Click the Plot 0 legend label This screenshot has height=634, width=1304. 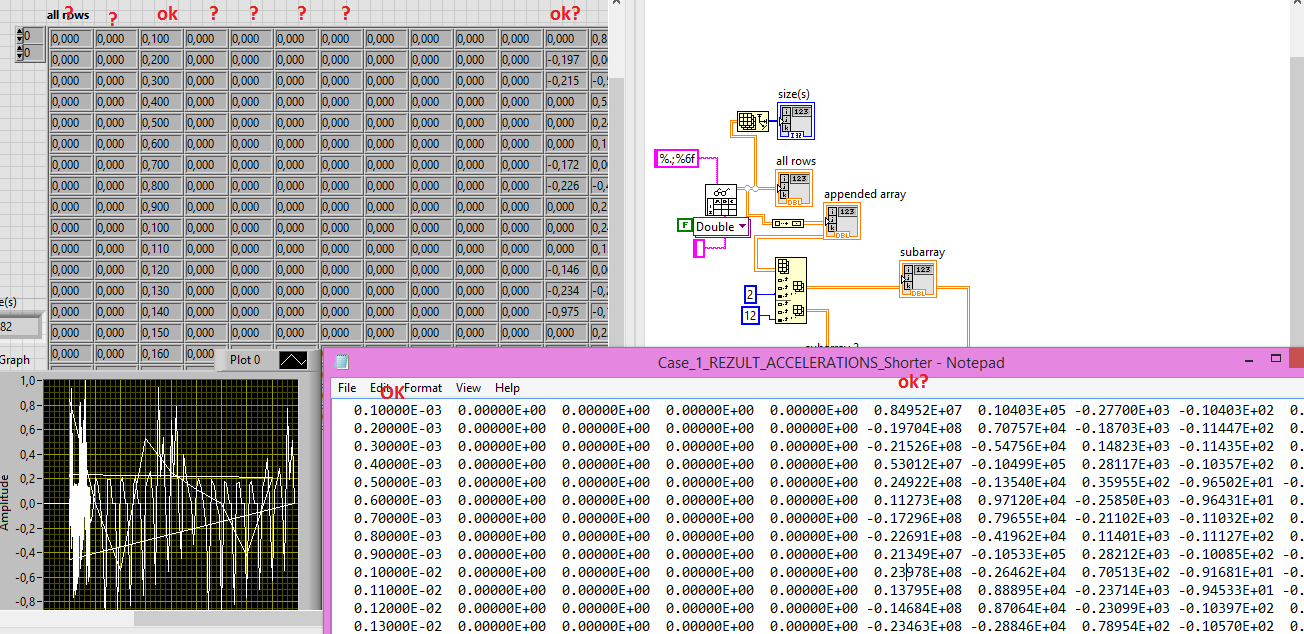click(x=245, y=360)
